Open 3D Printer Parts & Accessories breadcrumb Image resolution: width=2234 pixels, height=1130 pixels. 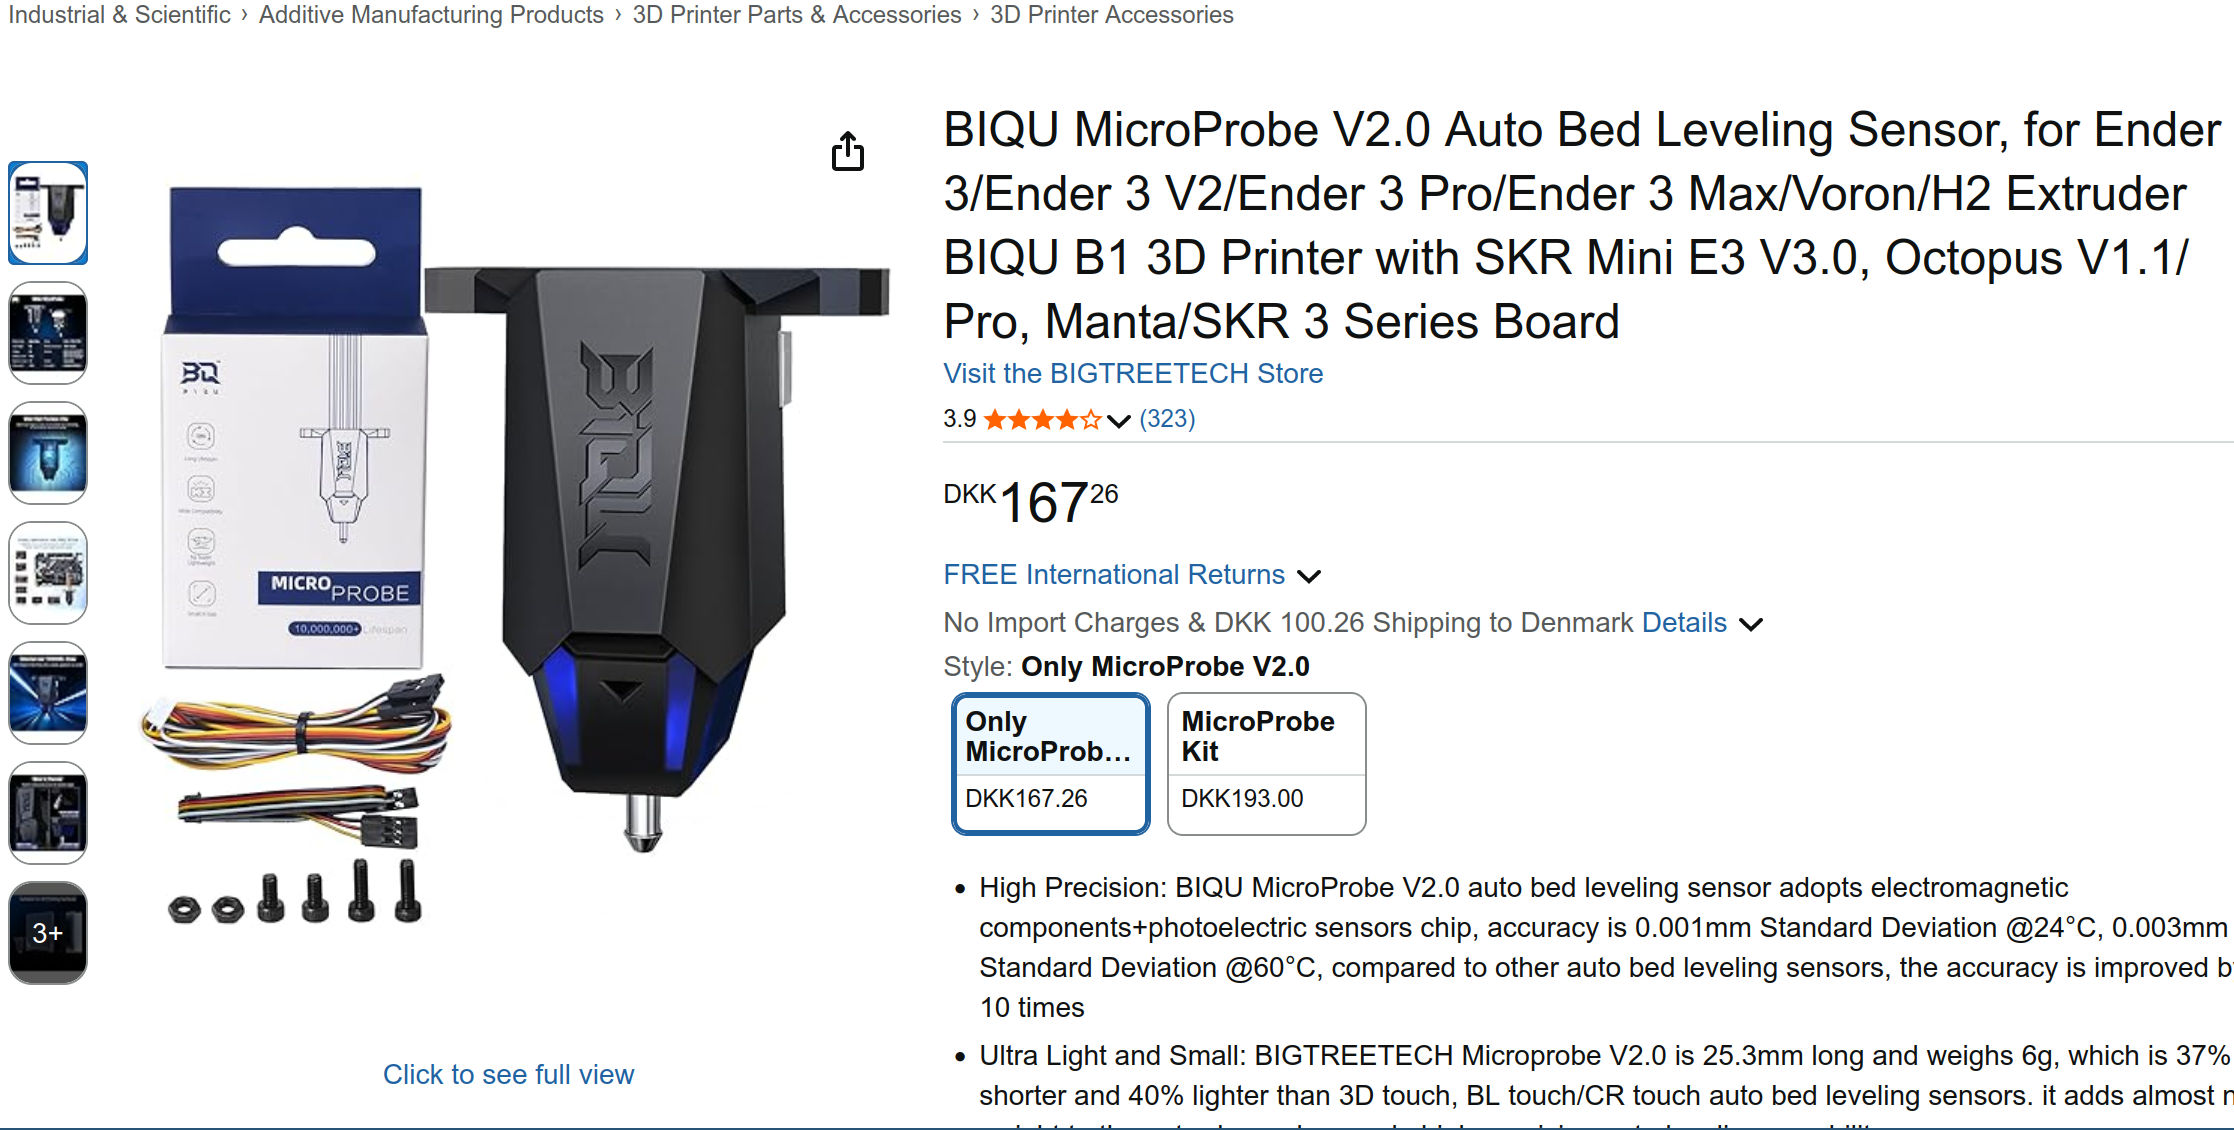click(796, 15)
